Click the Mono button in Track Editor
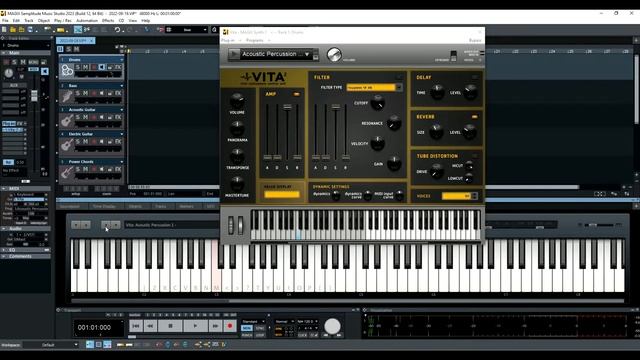This screenshot has width=640, height=360. coord(33,62)
